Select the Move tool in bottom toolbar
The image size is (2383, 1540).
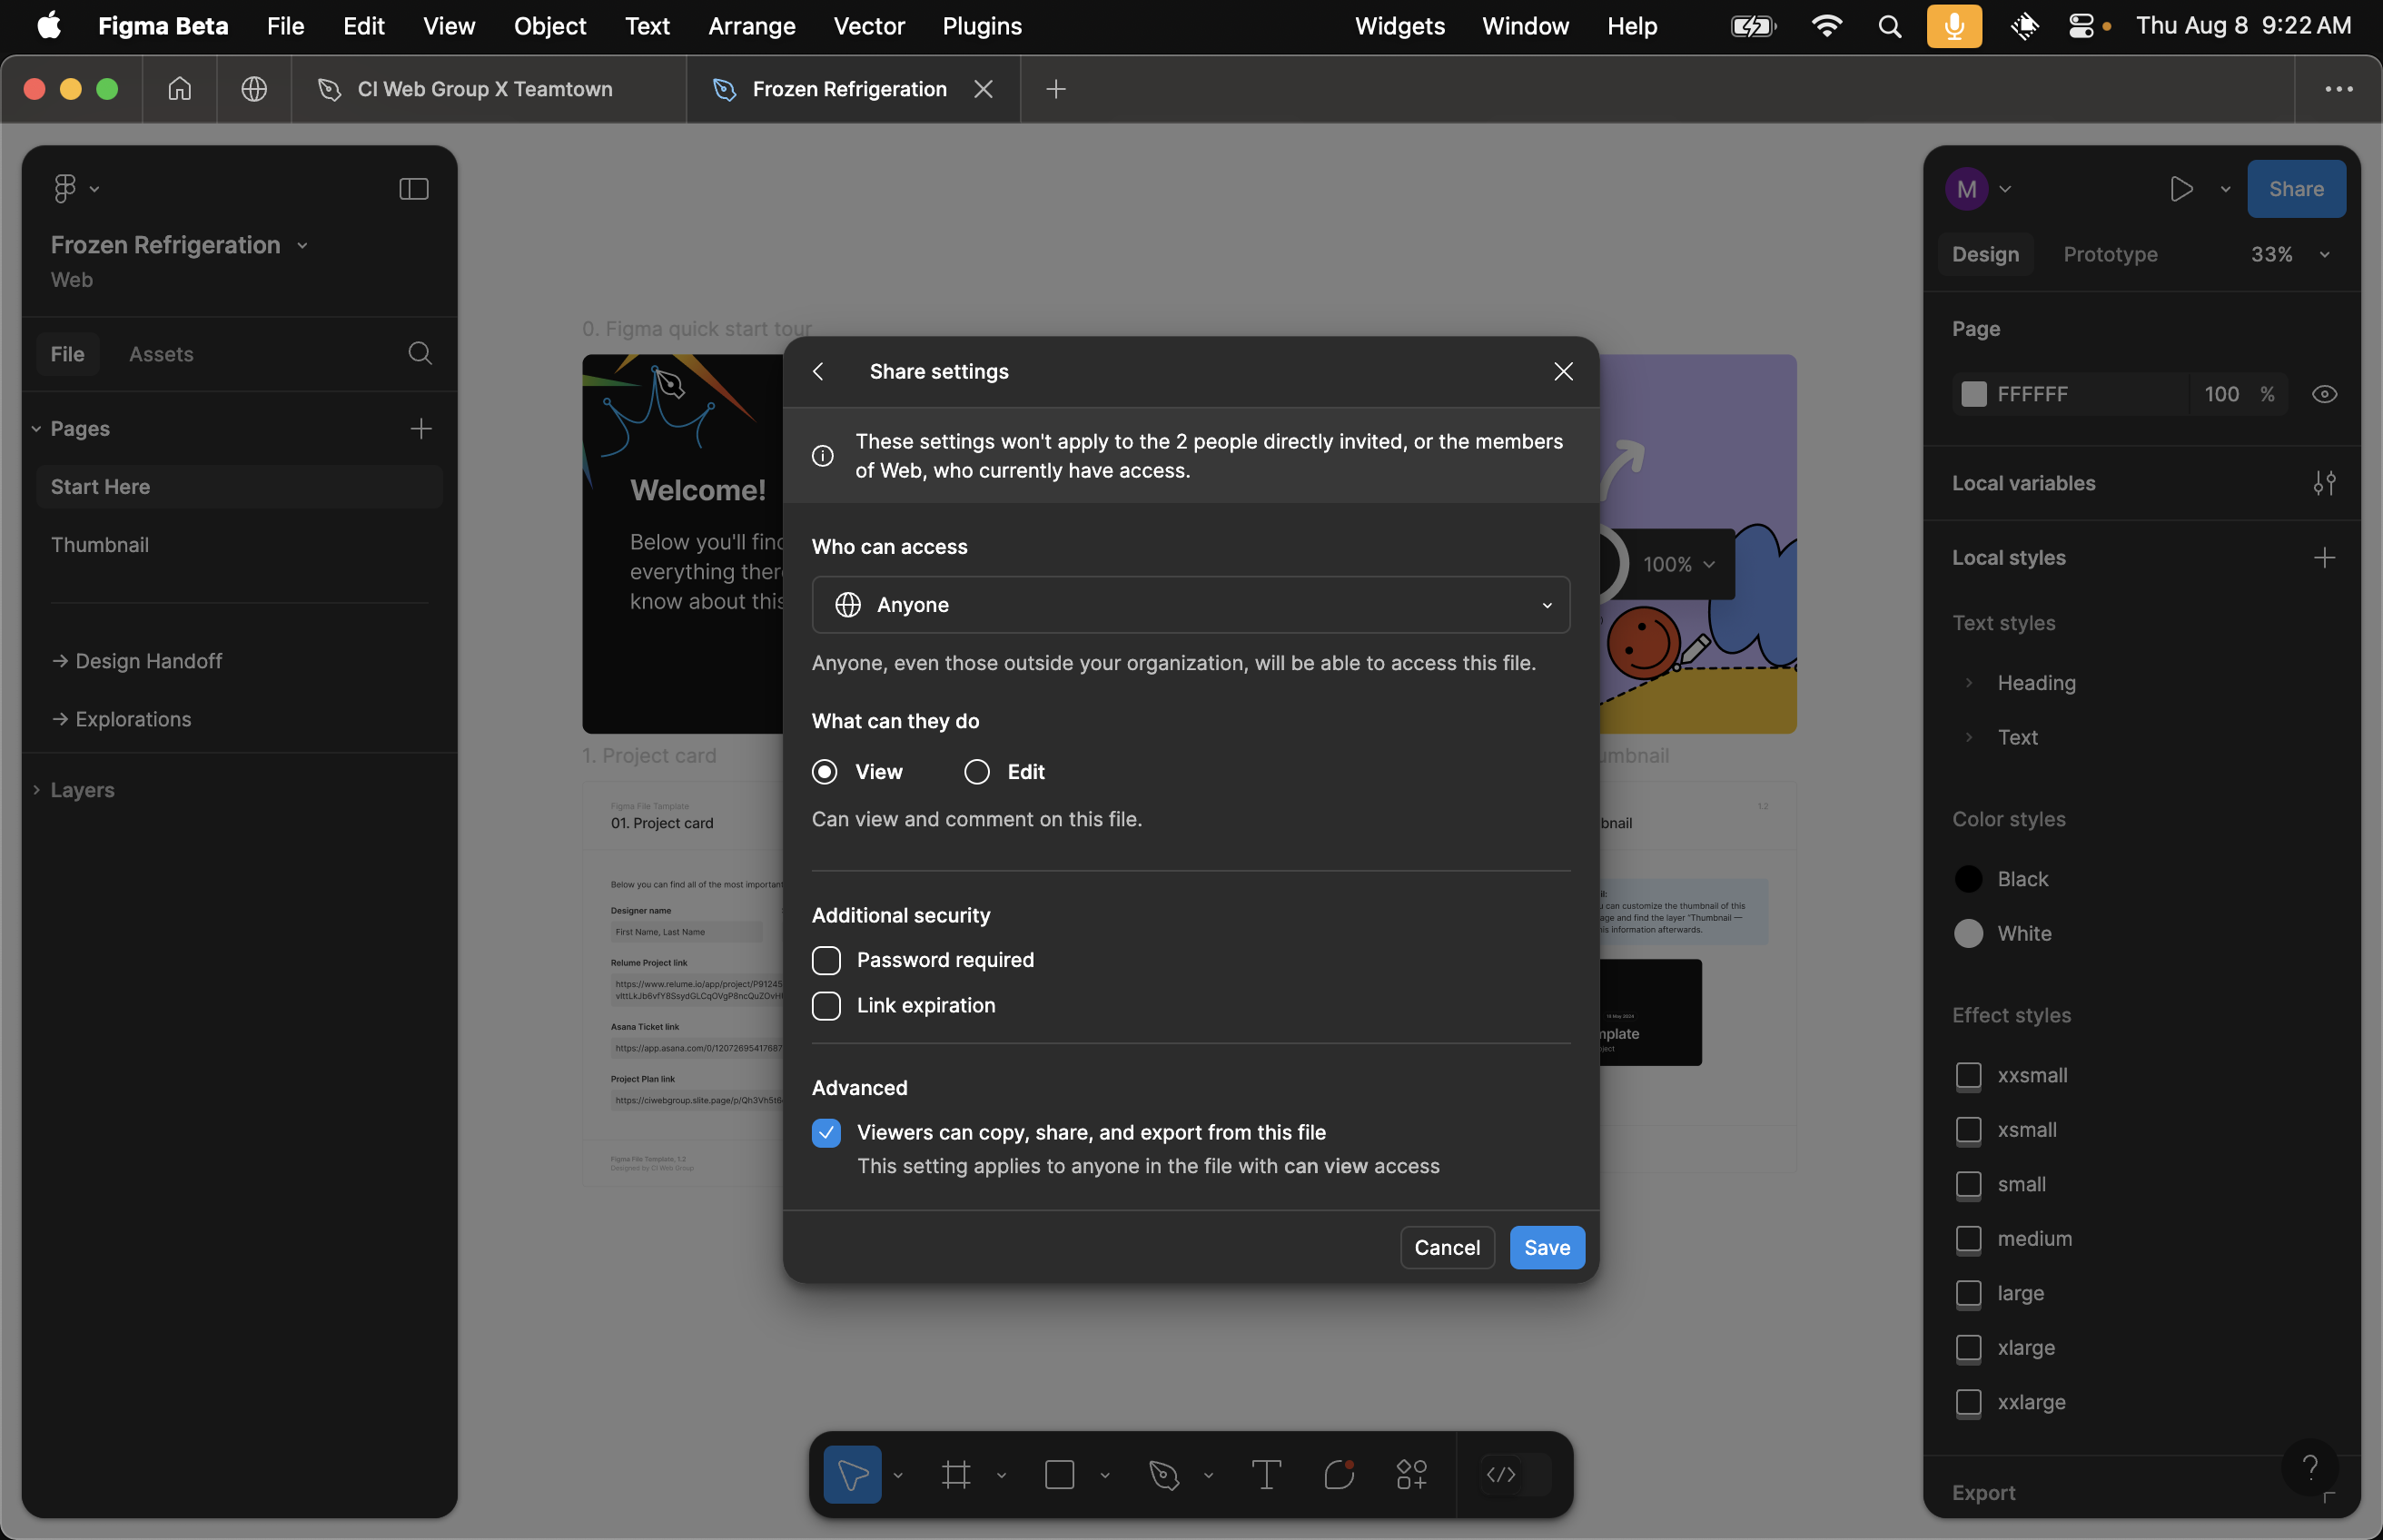click(852, 1474)
